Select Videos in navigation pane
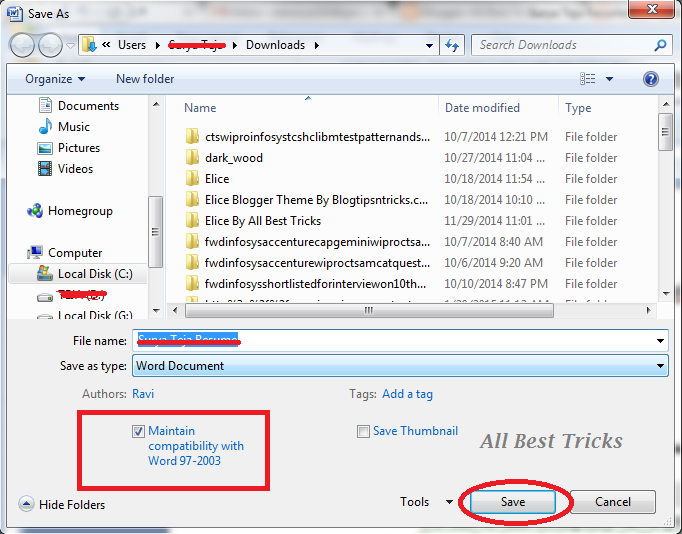The image size is (682, 534). pos(75,169)
